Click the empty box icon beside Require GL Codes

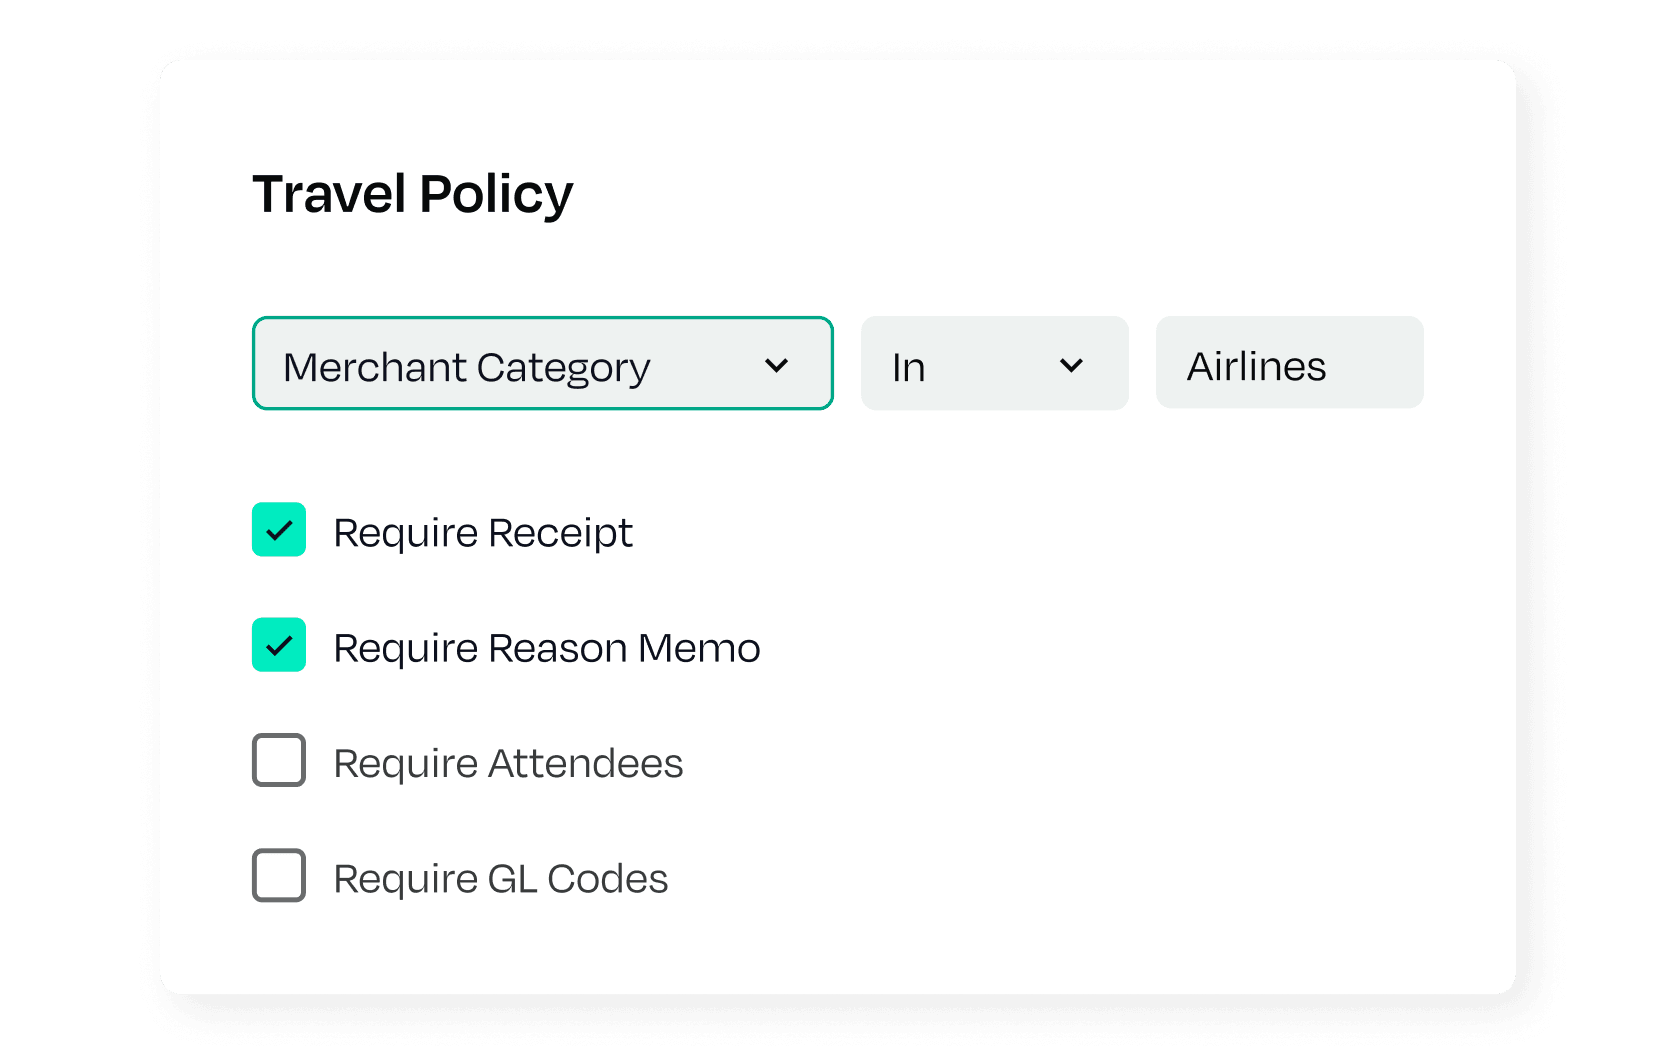(279, 875)
